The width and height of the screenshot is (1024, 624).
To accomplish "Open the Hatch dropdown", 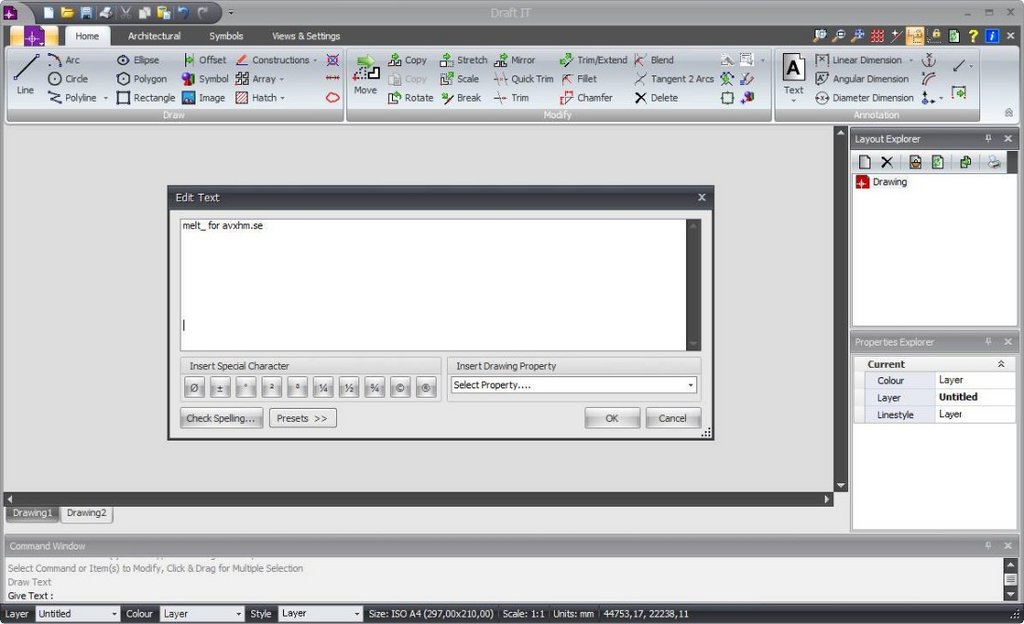I will click(283, 98).
